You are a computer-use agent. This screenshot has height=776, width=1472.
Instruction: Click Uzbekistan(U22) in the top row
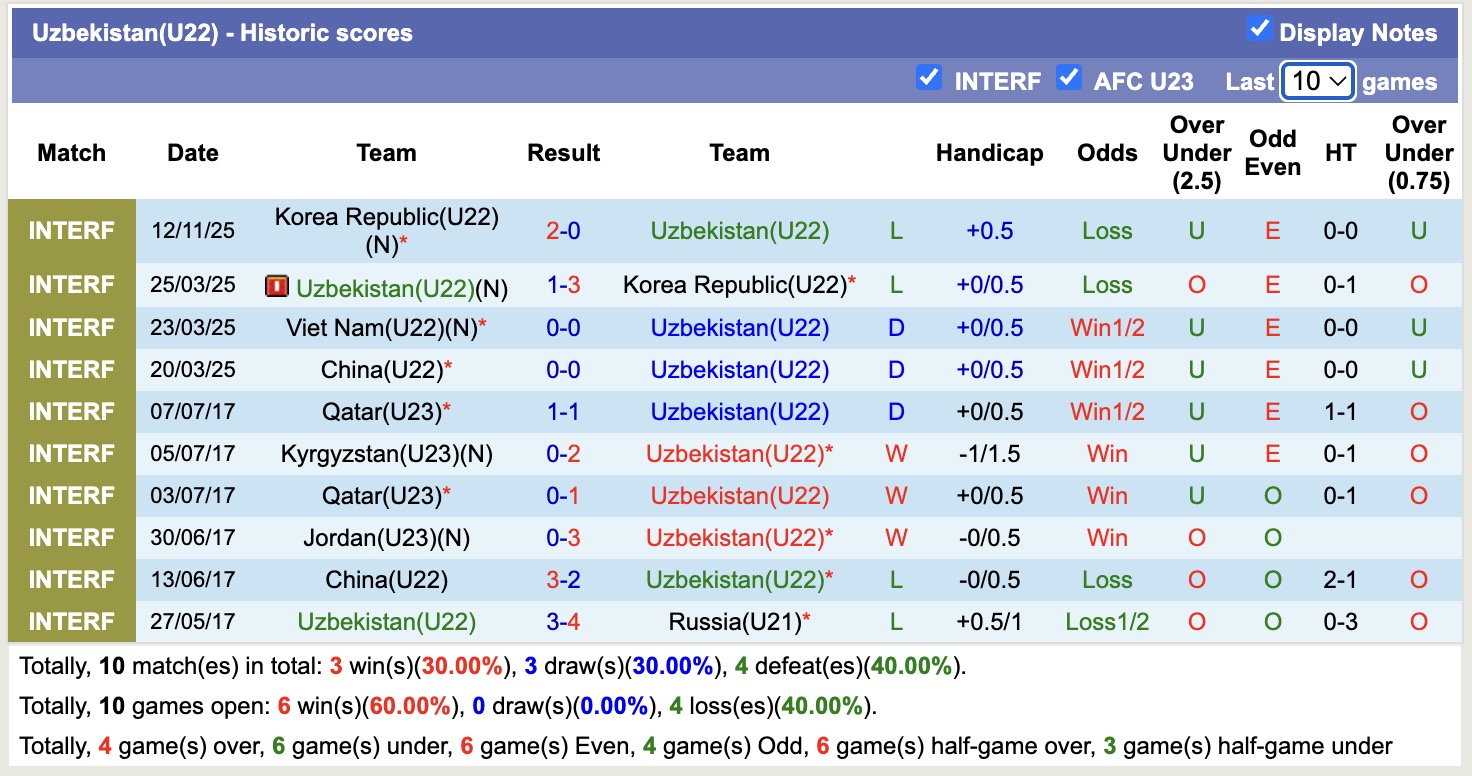(738, 230)
